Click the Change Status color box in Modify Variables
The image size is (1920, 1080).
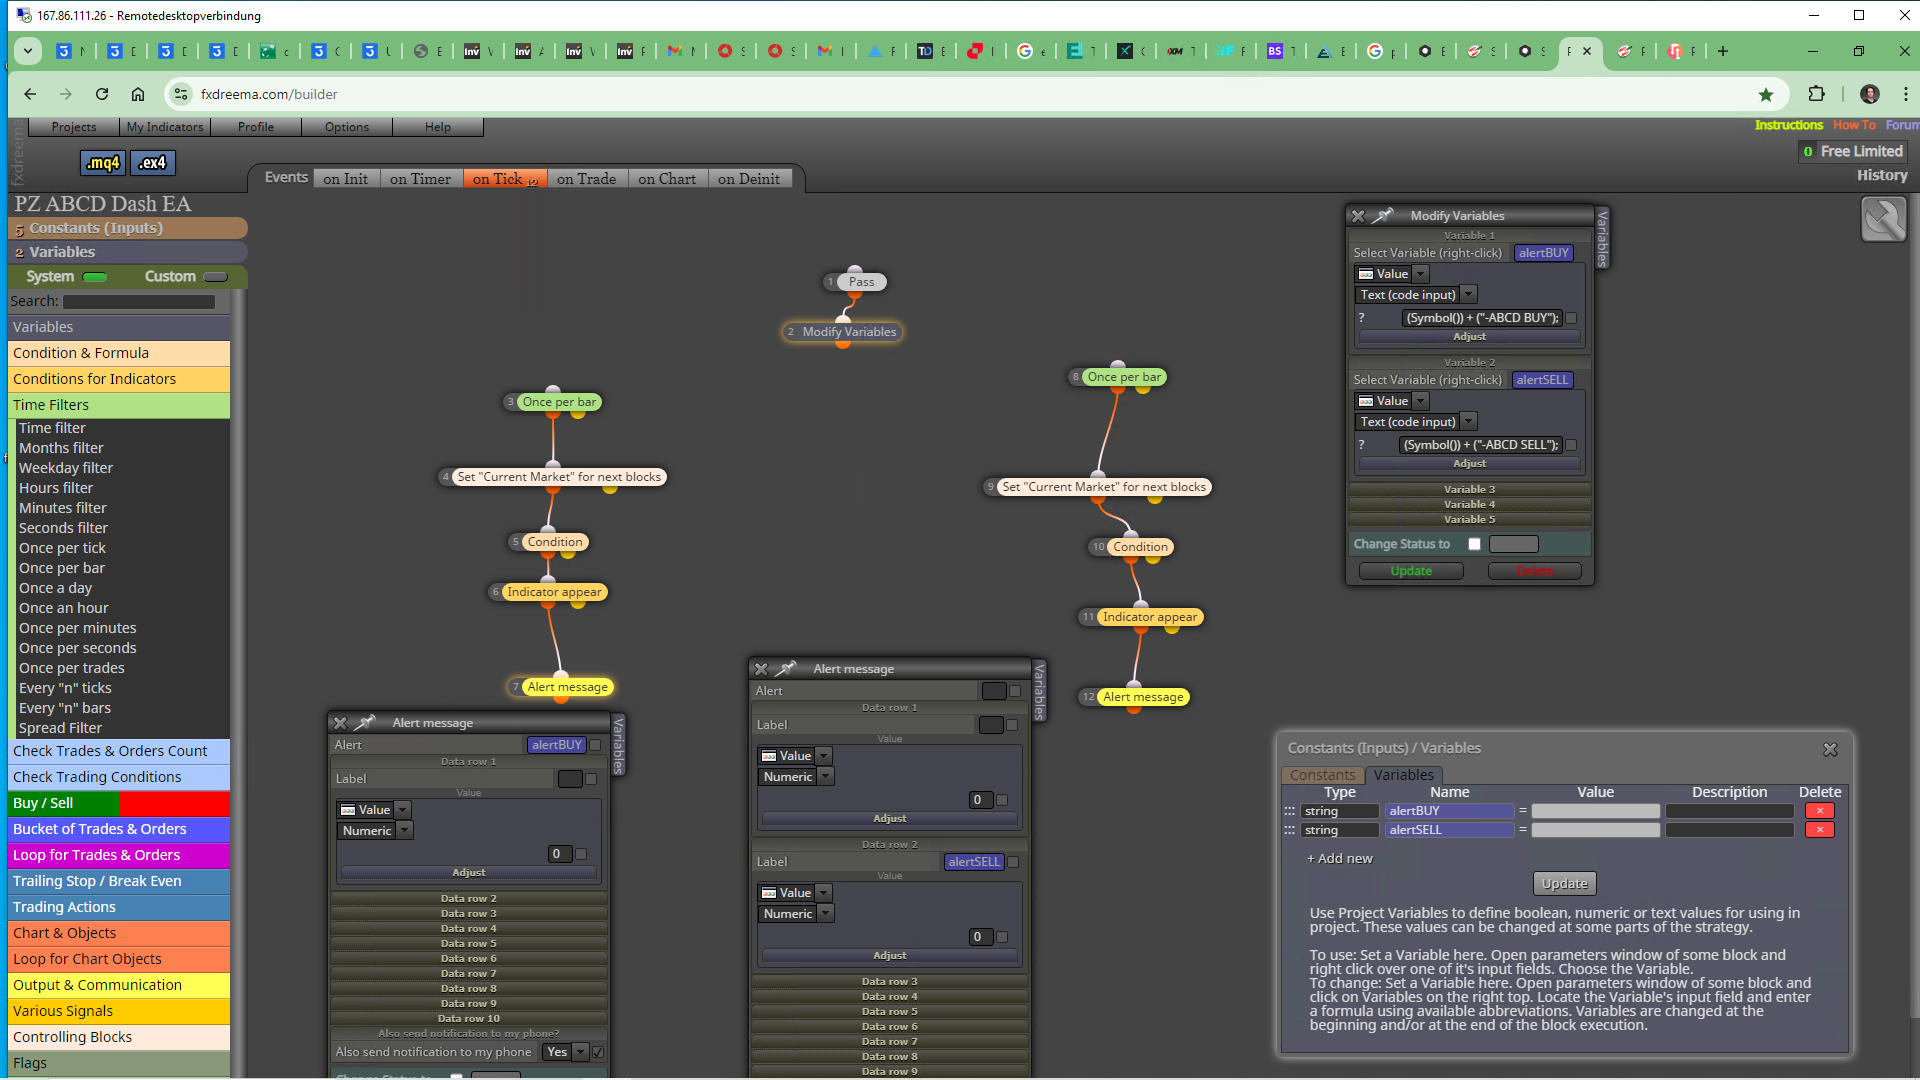(x=1513, y=544)
